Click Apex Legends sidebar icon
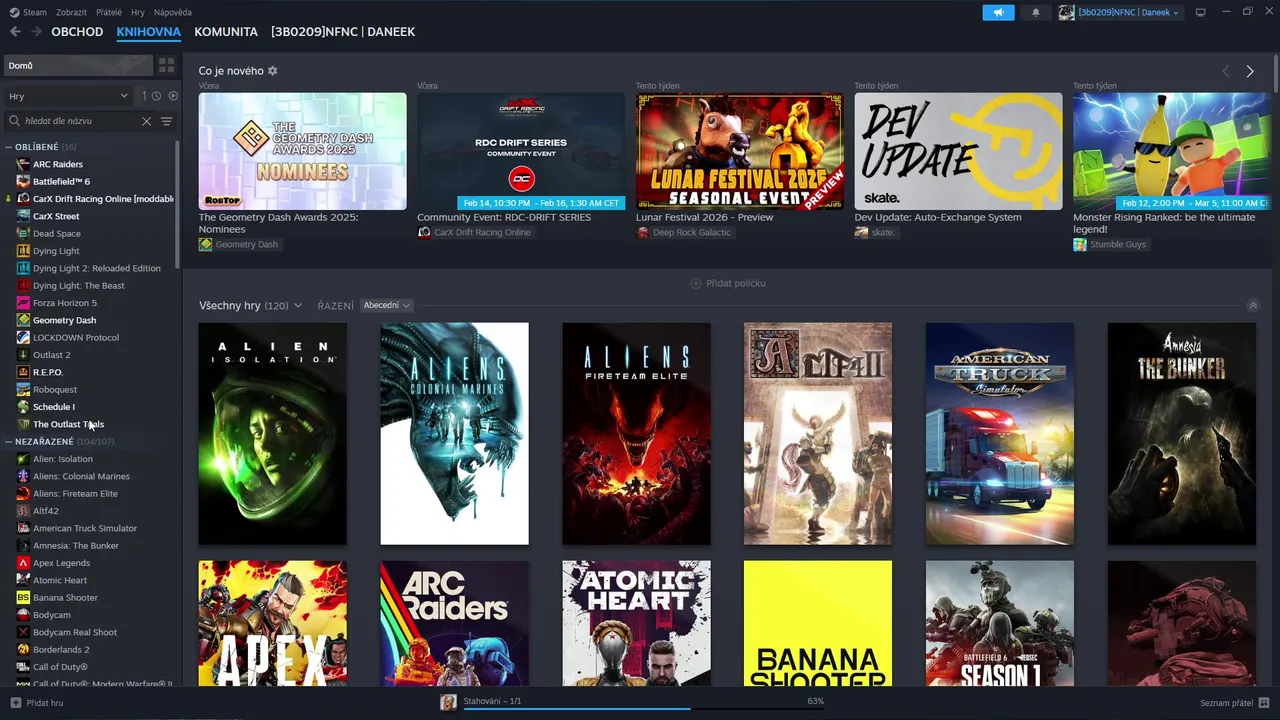 (x=23, y=563)
